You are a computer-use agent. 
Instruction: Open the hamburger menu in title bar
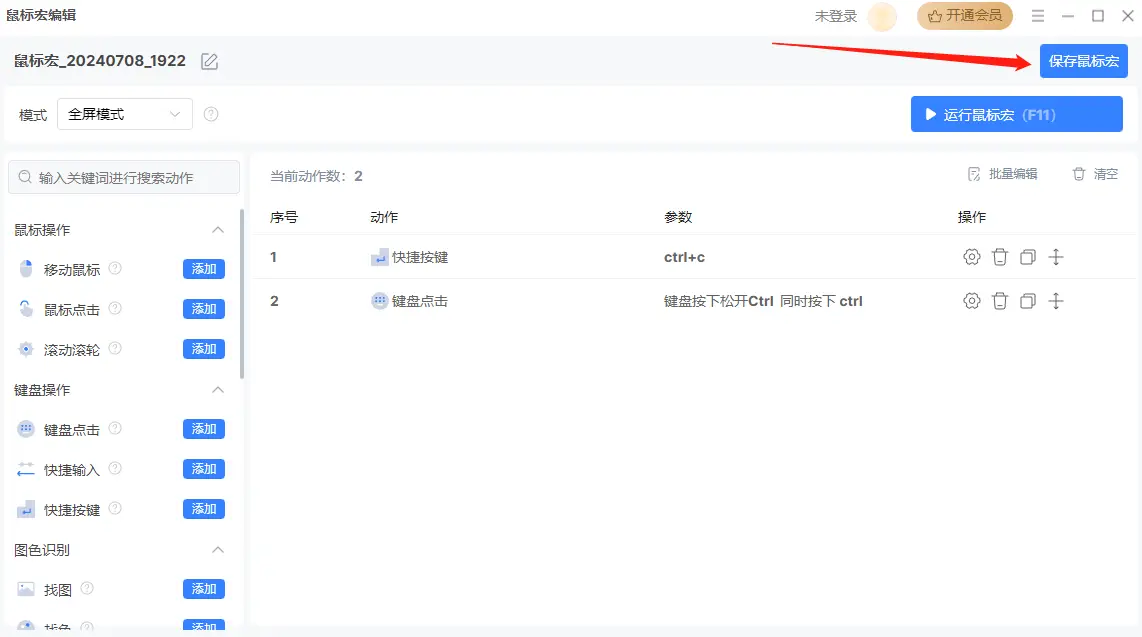[x=1038, y=16]
